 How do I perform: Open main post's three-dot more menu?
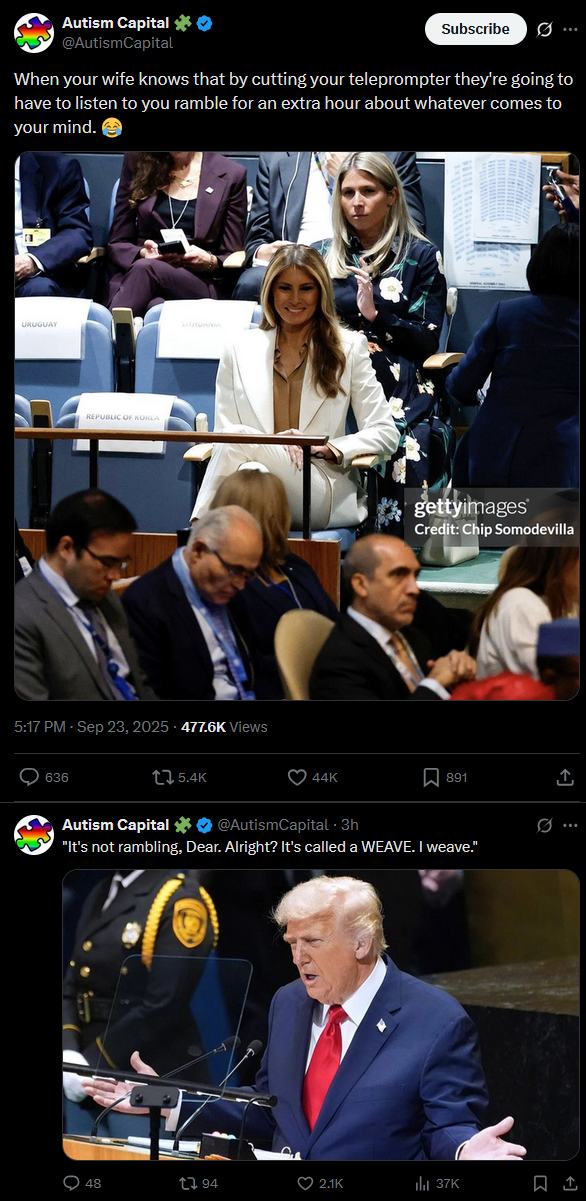click(570, 29)
